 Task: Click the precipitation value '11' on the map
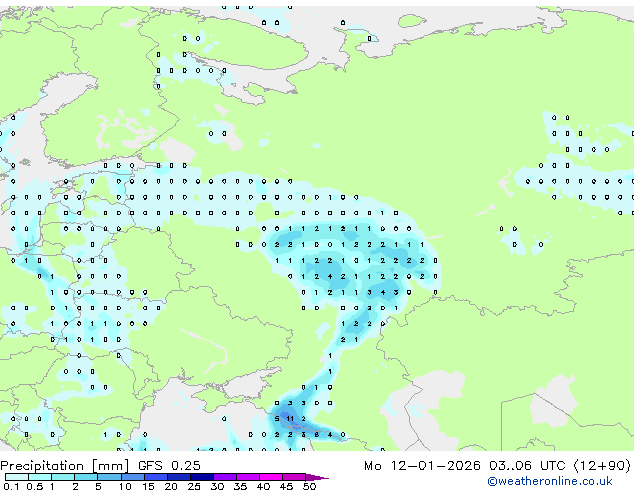coord(290,419)
